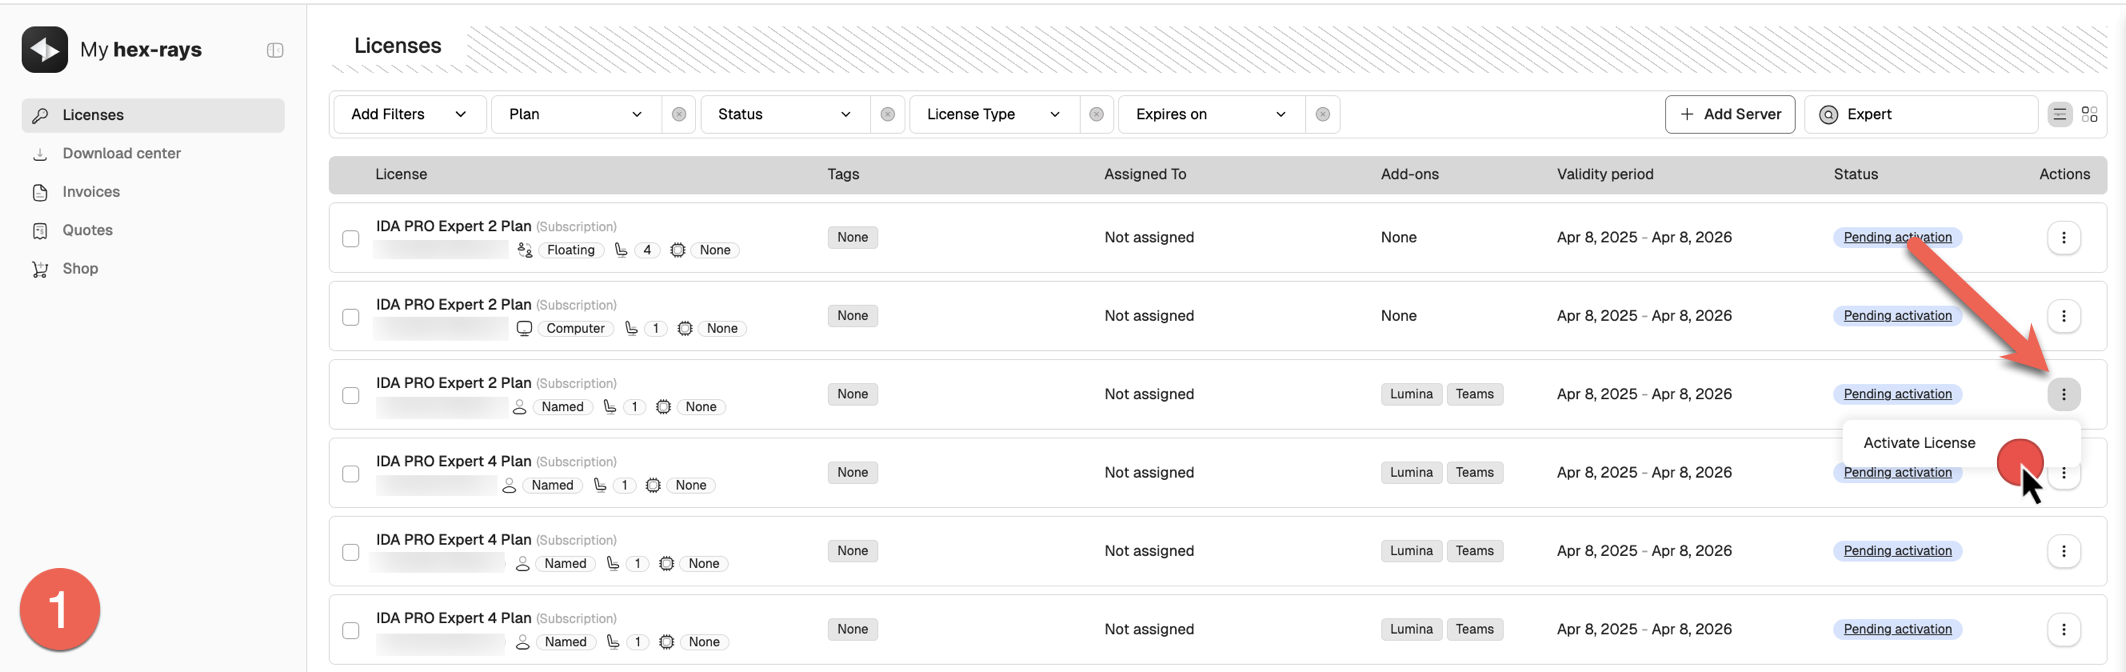The height and width of the screenshot is (672, 2126).
Task: Switch to list view layout icon
Action: pos(2059,114)
